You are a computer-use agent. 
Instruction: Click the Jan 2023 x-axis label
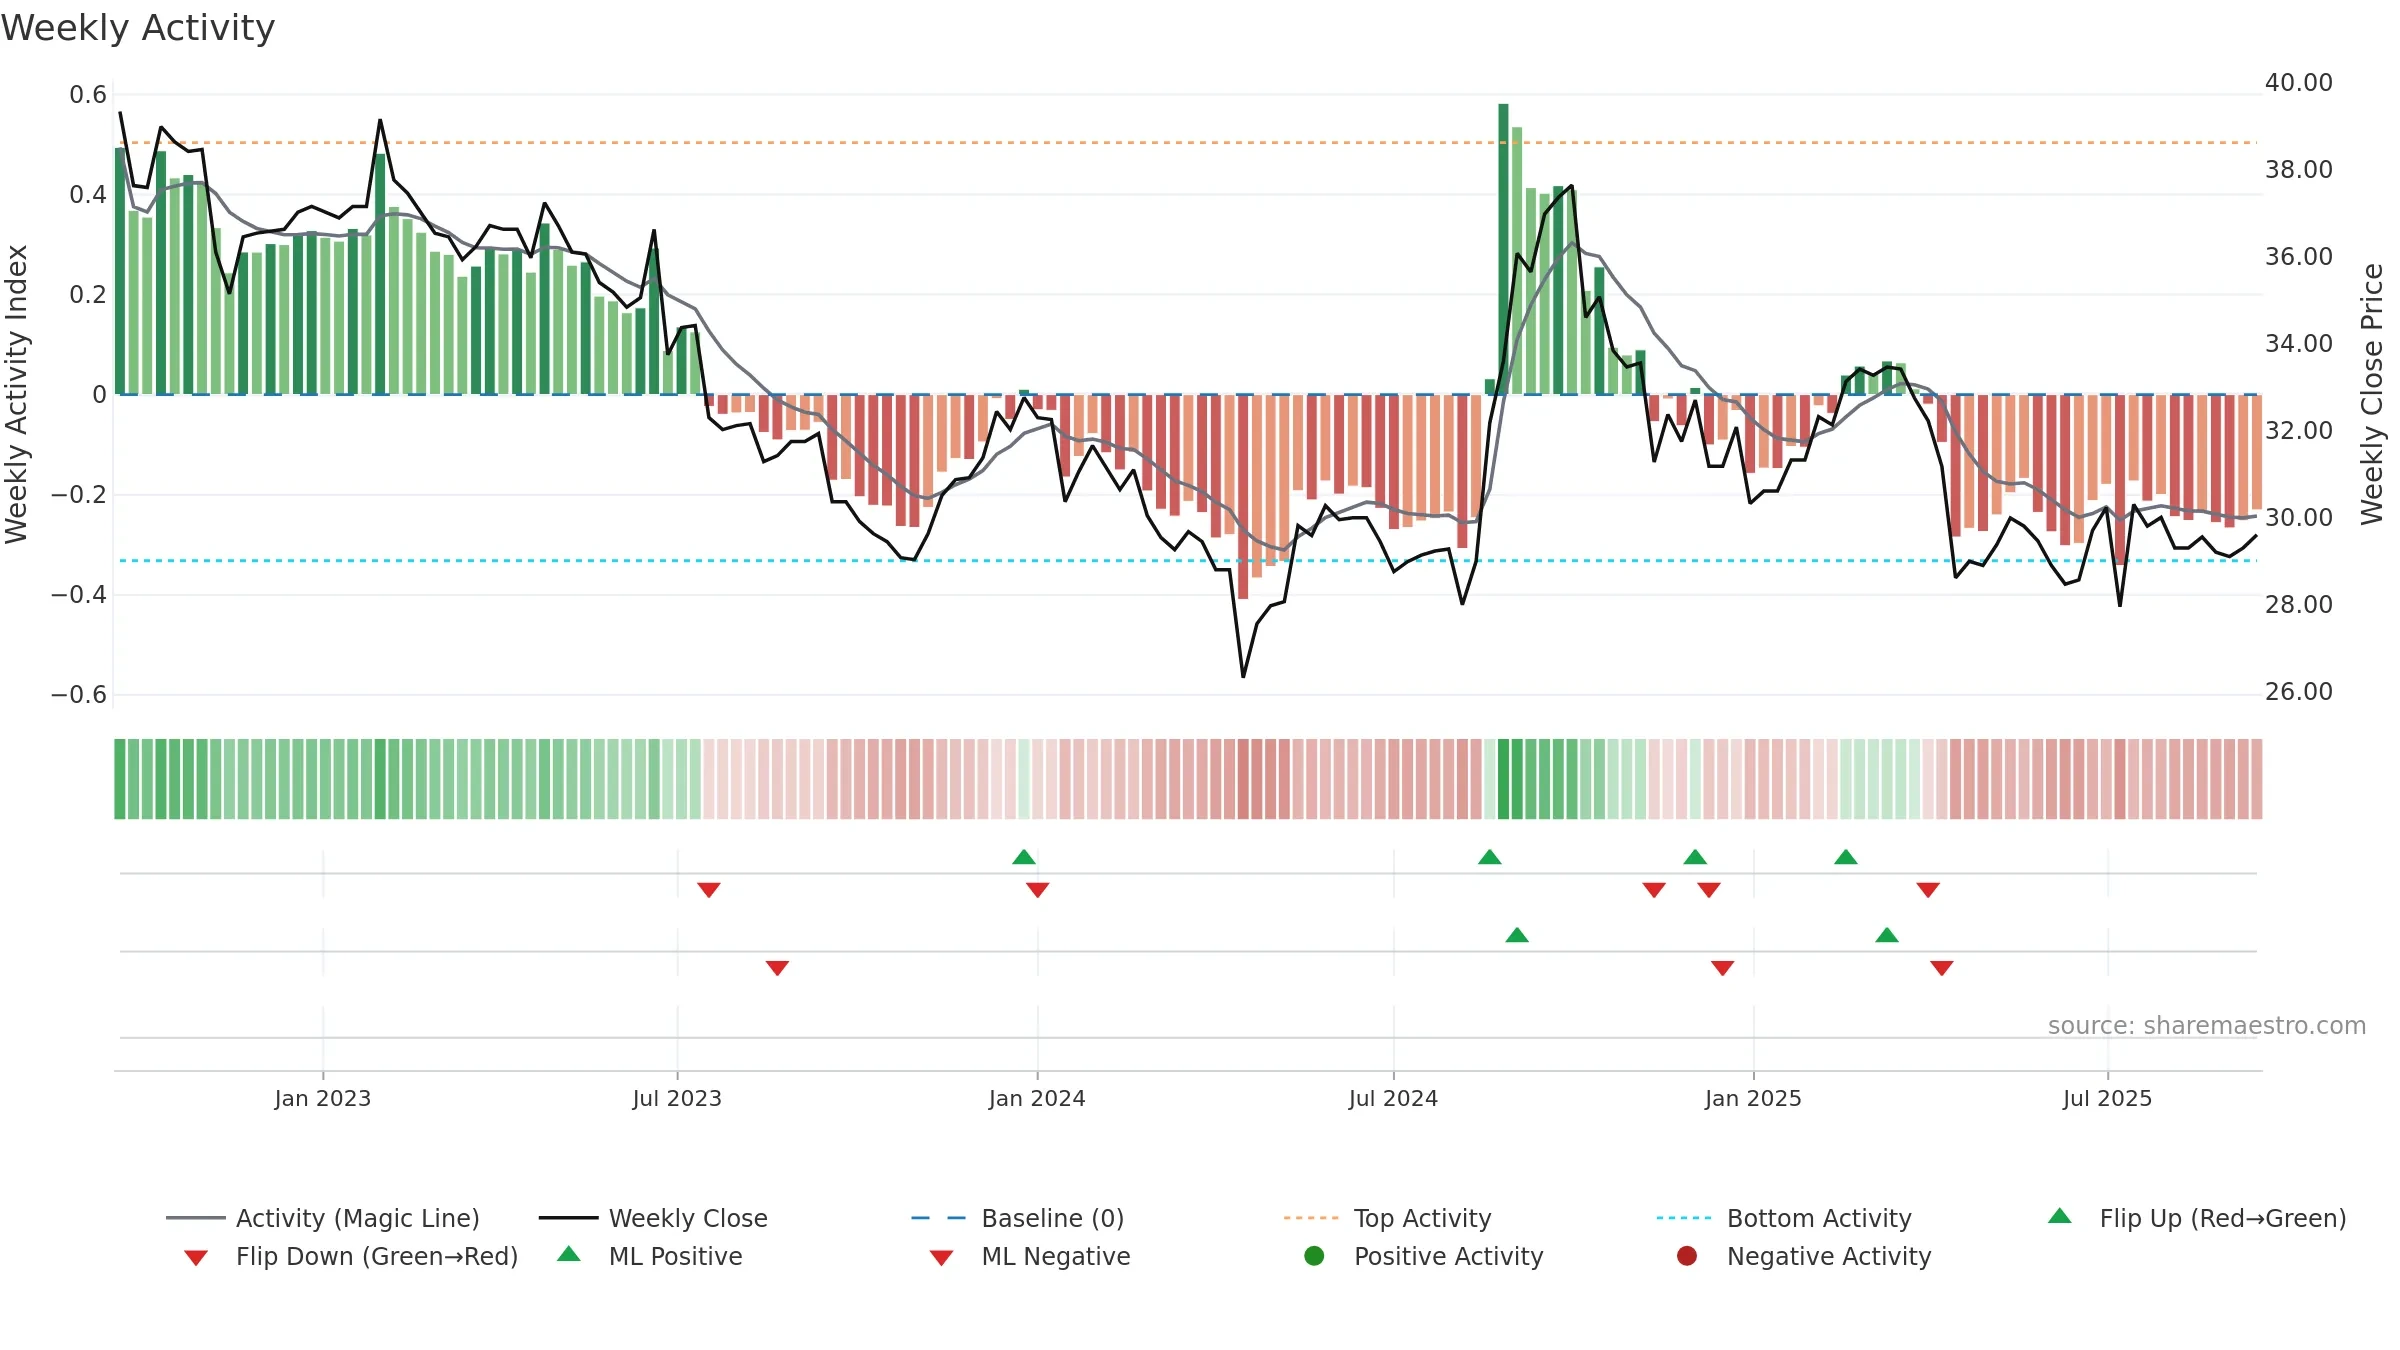(x=323, y=1099)
